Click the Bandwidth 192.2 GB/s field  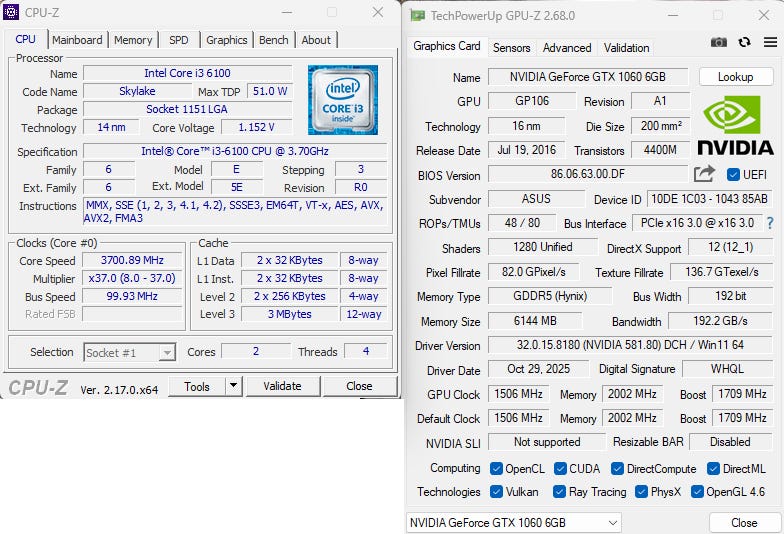click(x=720, y=321)
